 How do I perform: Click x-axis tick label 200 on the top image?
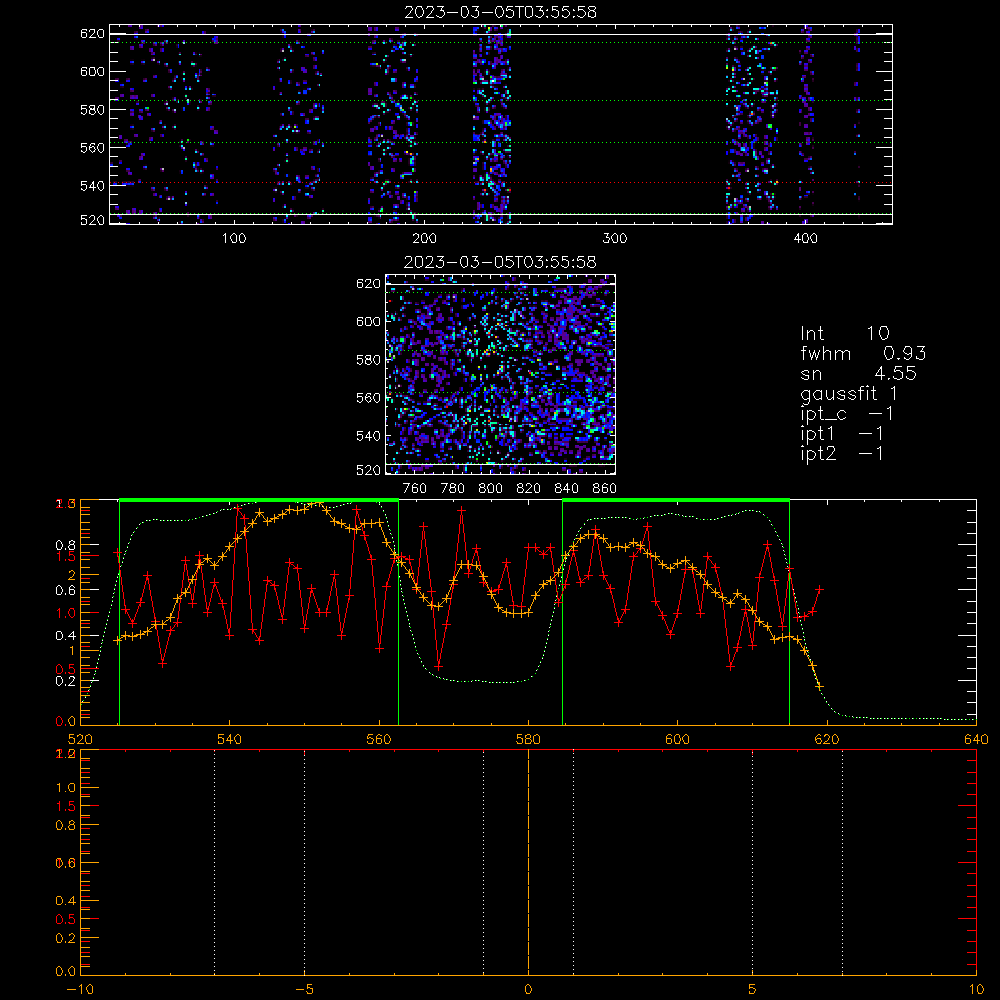424,239
